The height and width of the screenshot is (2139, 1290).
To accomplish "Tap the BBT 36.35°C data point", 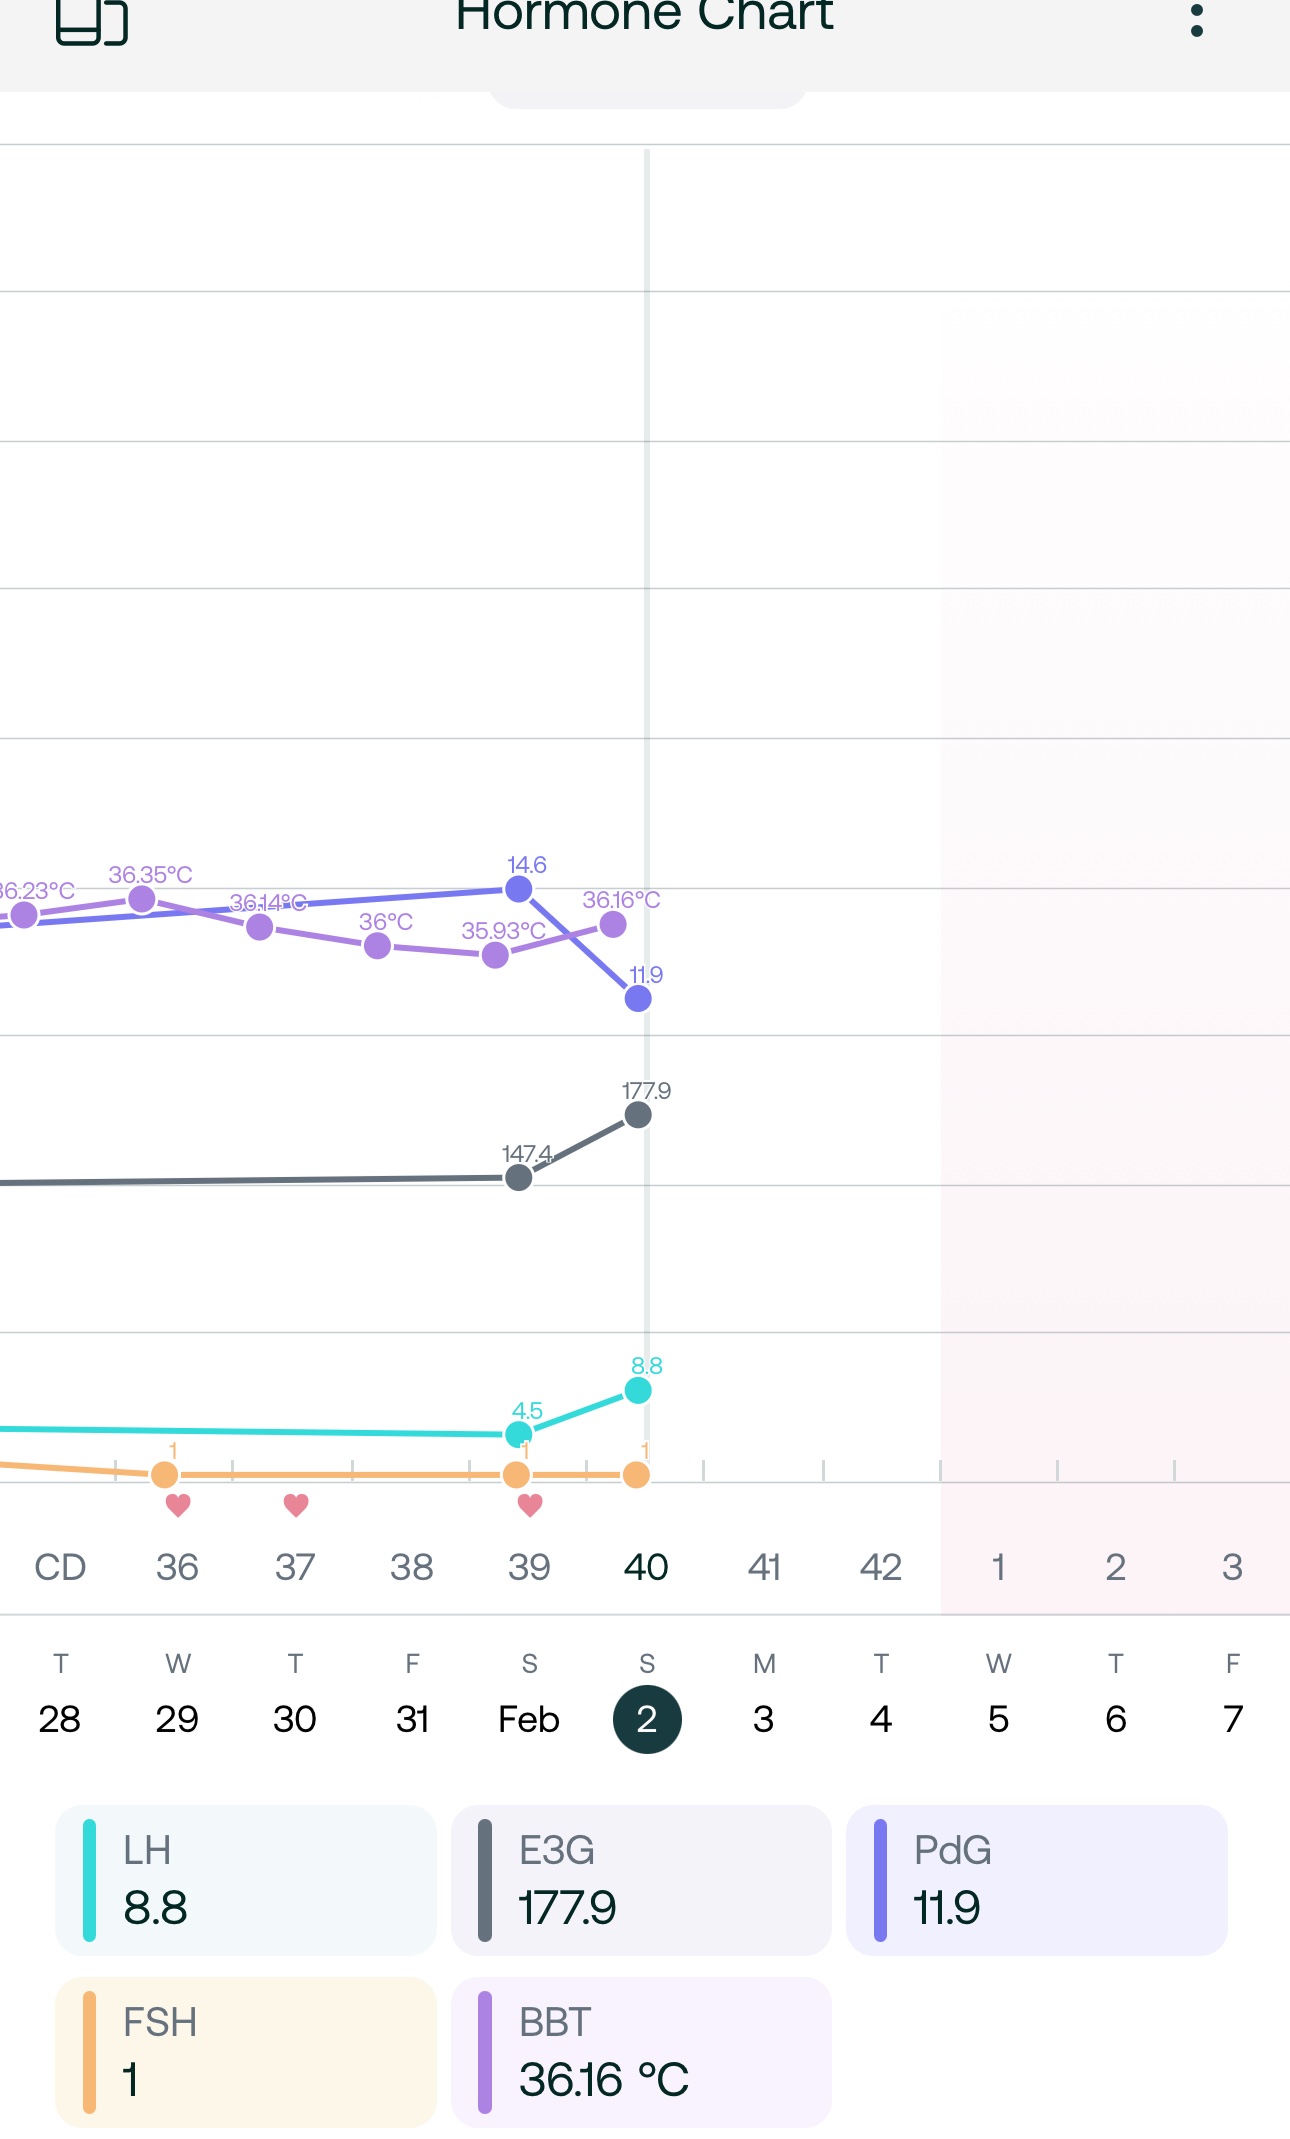I will (x=142, y=899).
